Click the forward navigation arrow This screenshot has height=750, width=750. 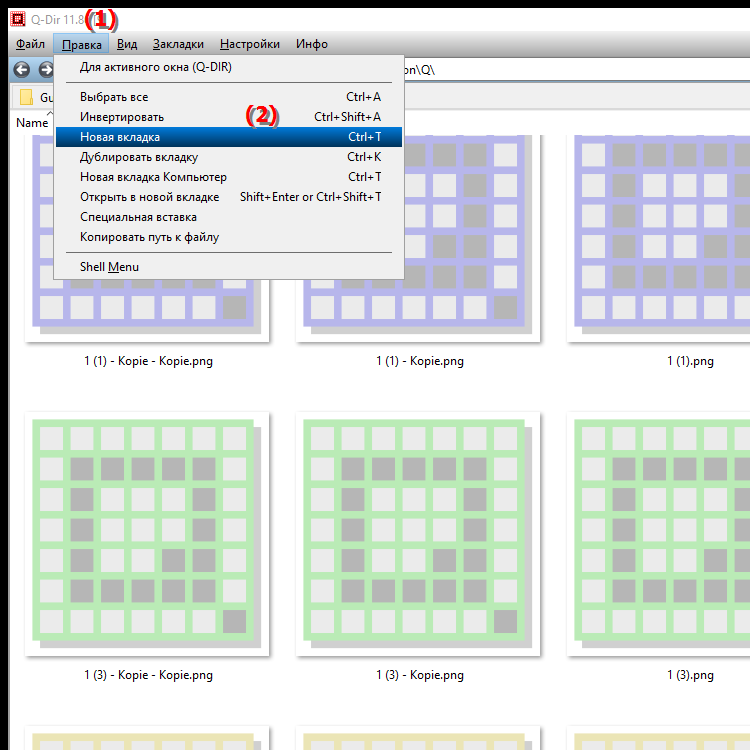point(45,70)
